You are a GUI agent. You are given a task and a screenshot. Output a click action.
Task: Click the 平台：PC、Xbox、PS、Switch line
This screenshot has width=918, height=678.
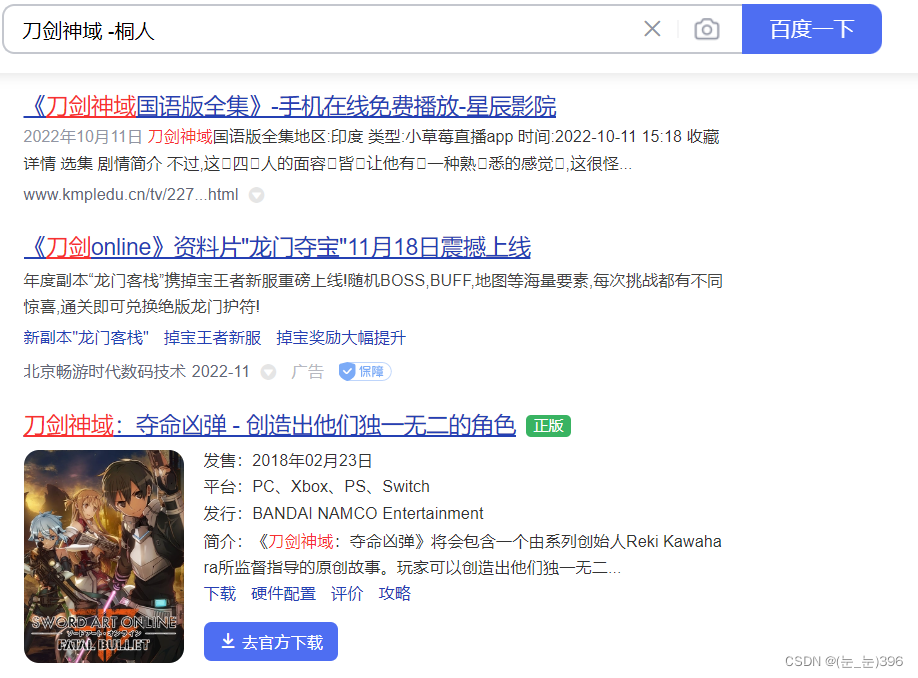(316, 487)
